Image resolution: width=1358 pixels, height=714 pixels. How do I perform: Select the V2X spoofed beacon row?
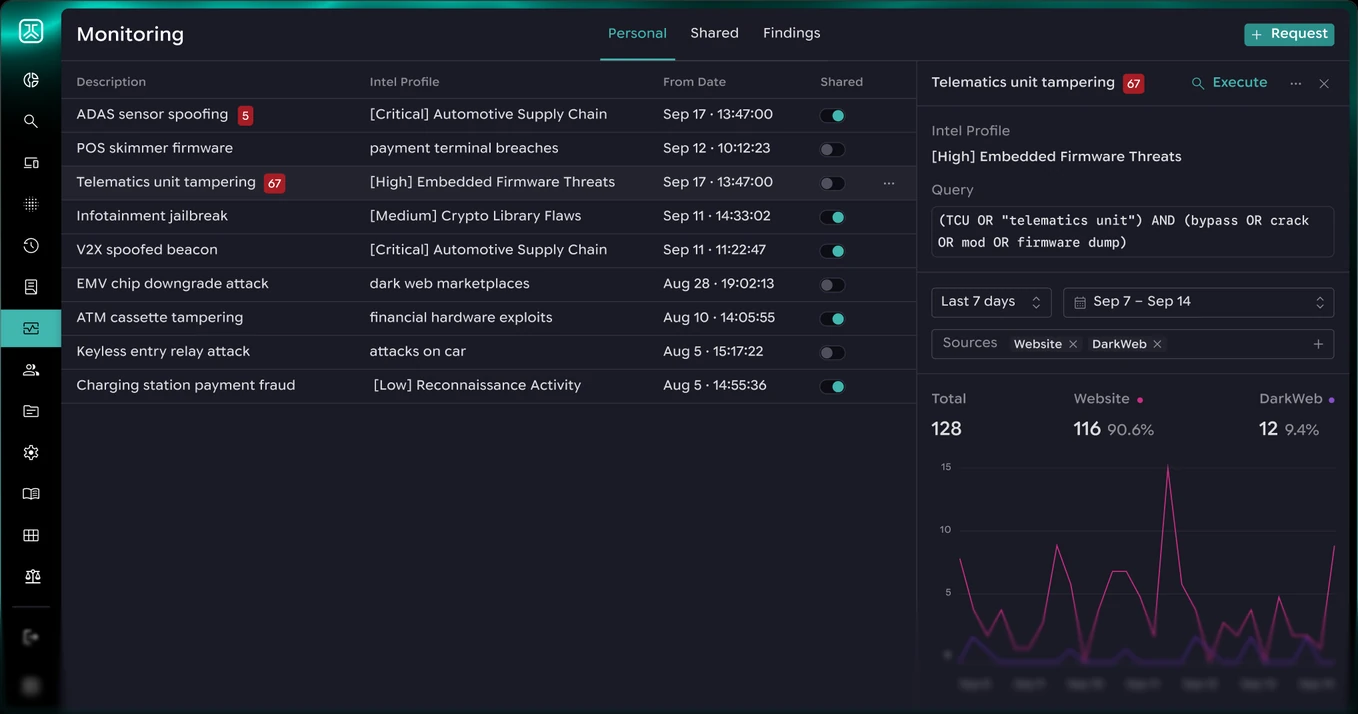click(x=489, y=251)
